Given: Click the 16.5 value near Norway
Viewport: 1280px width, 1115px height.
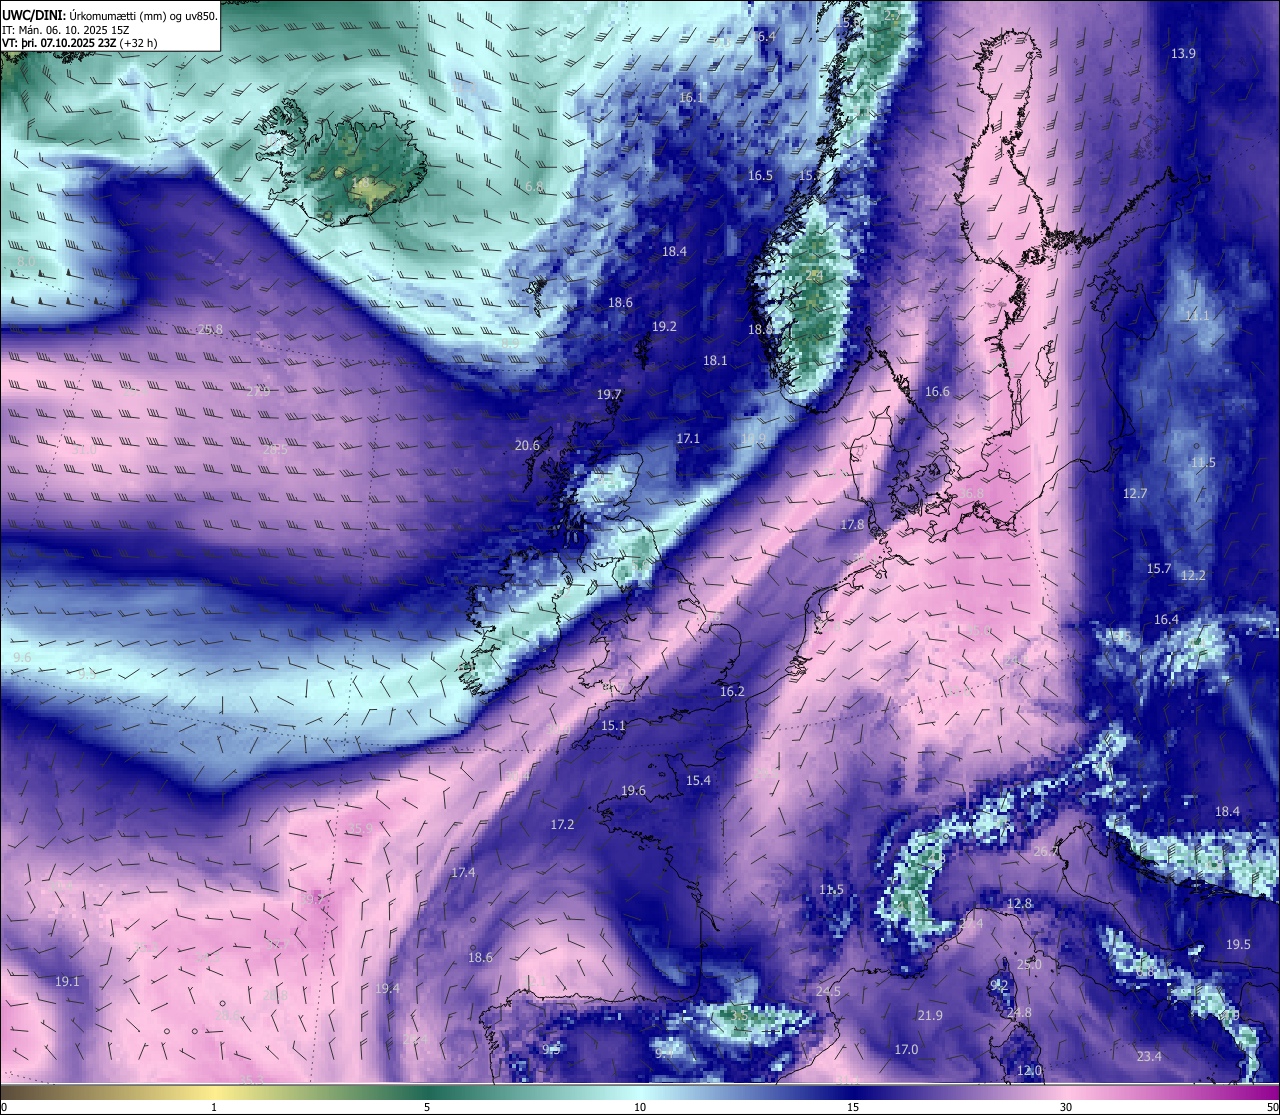Looking at the screenshot, I should (x=760, y=176).
